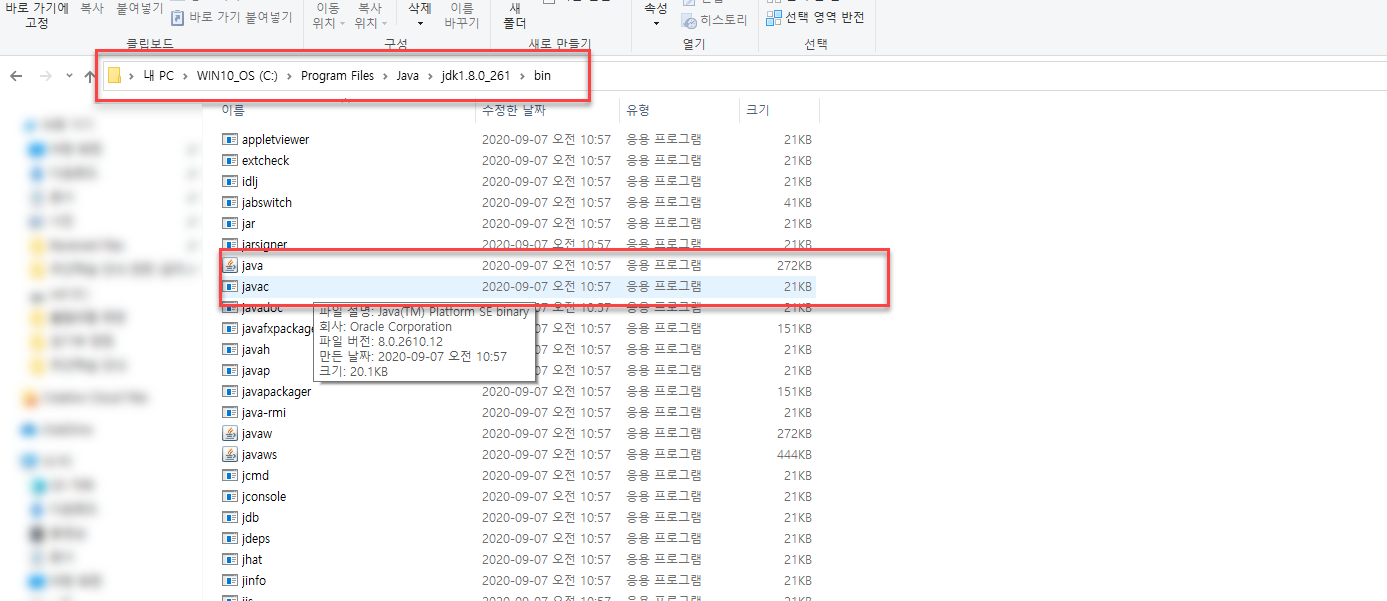Click 응용 프로그램 type in the jdb row
Viewport: 1387px width, 601px height.
664,518
